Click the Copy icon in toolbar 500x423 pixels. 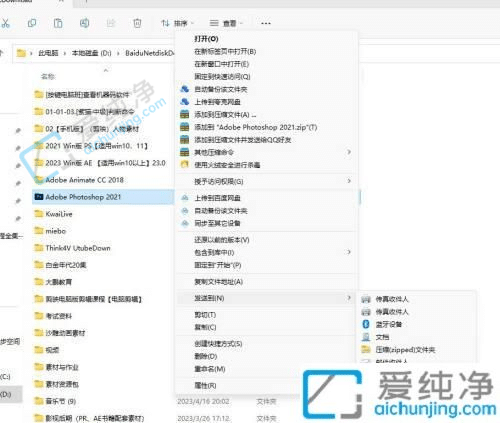click(x=32, y=23)
